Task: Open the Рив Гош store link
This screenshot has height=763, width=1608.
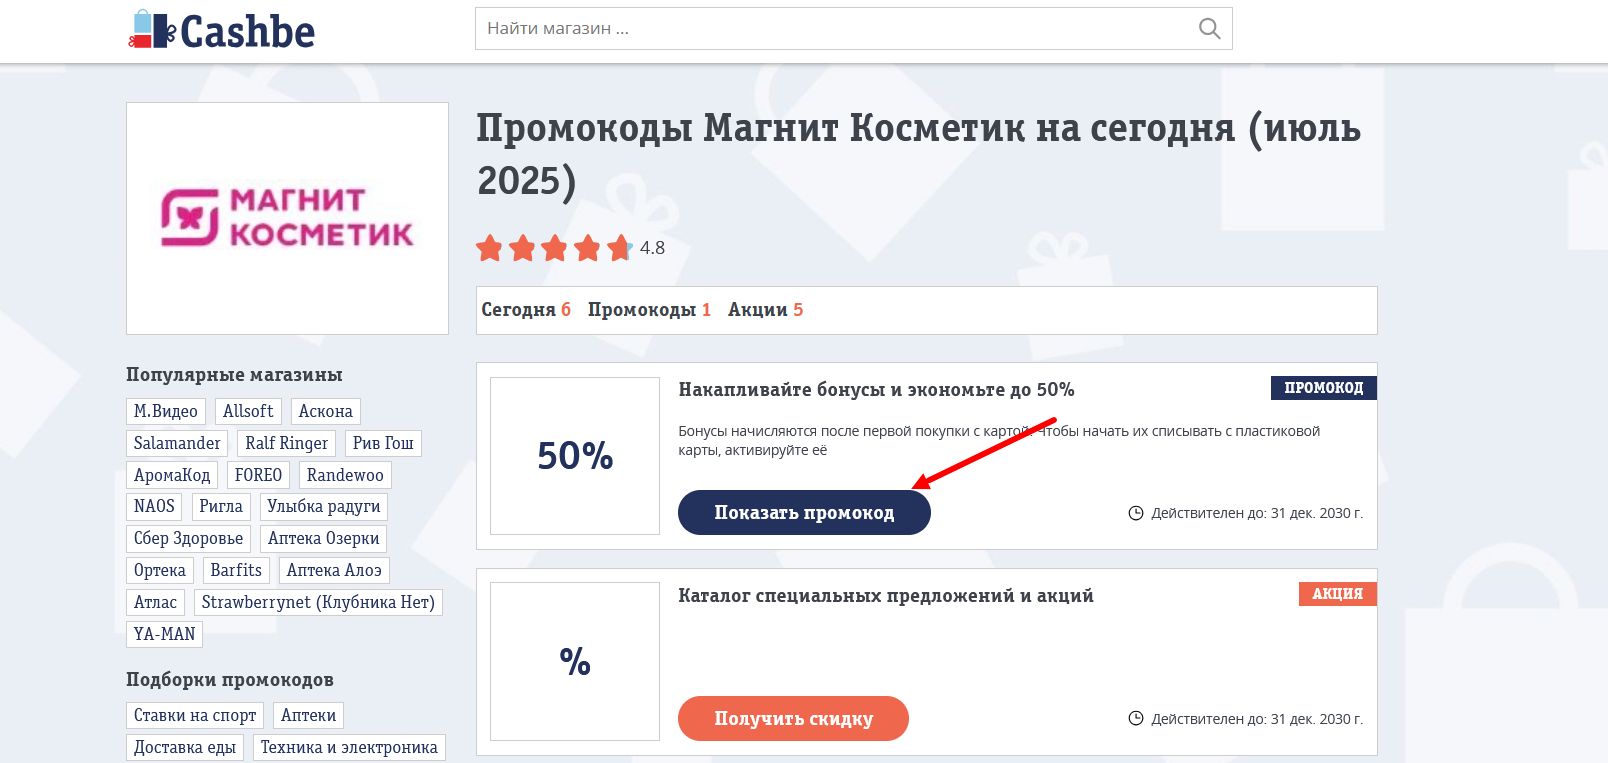Action: [383, 443]
